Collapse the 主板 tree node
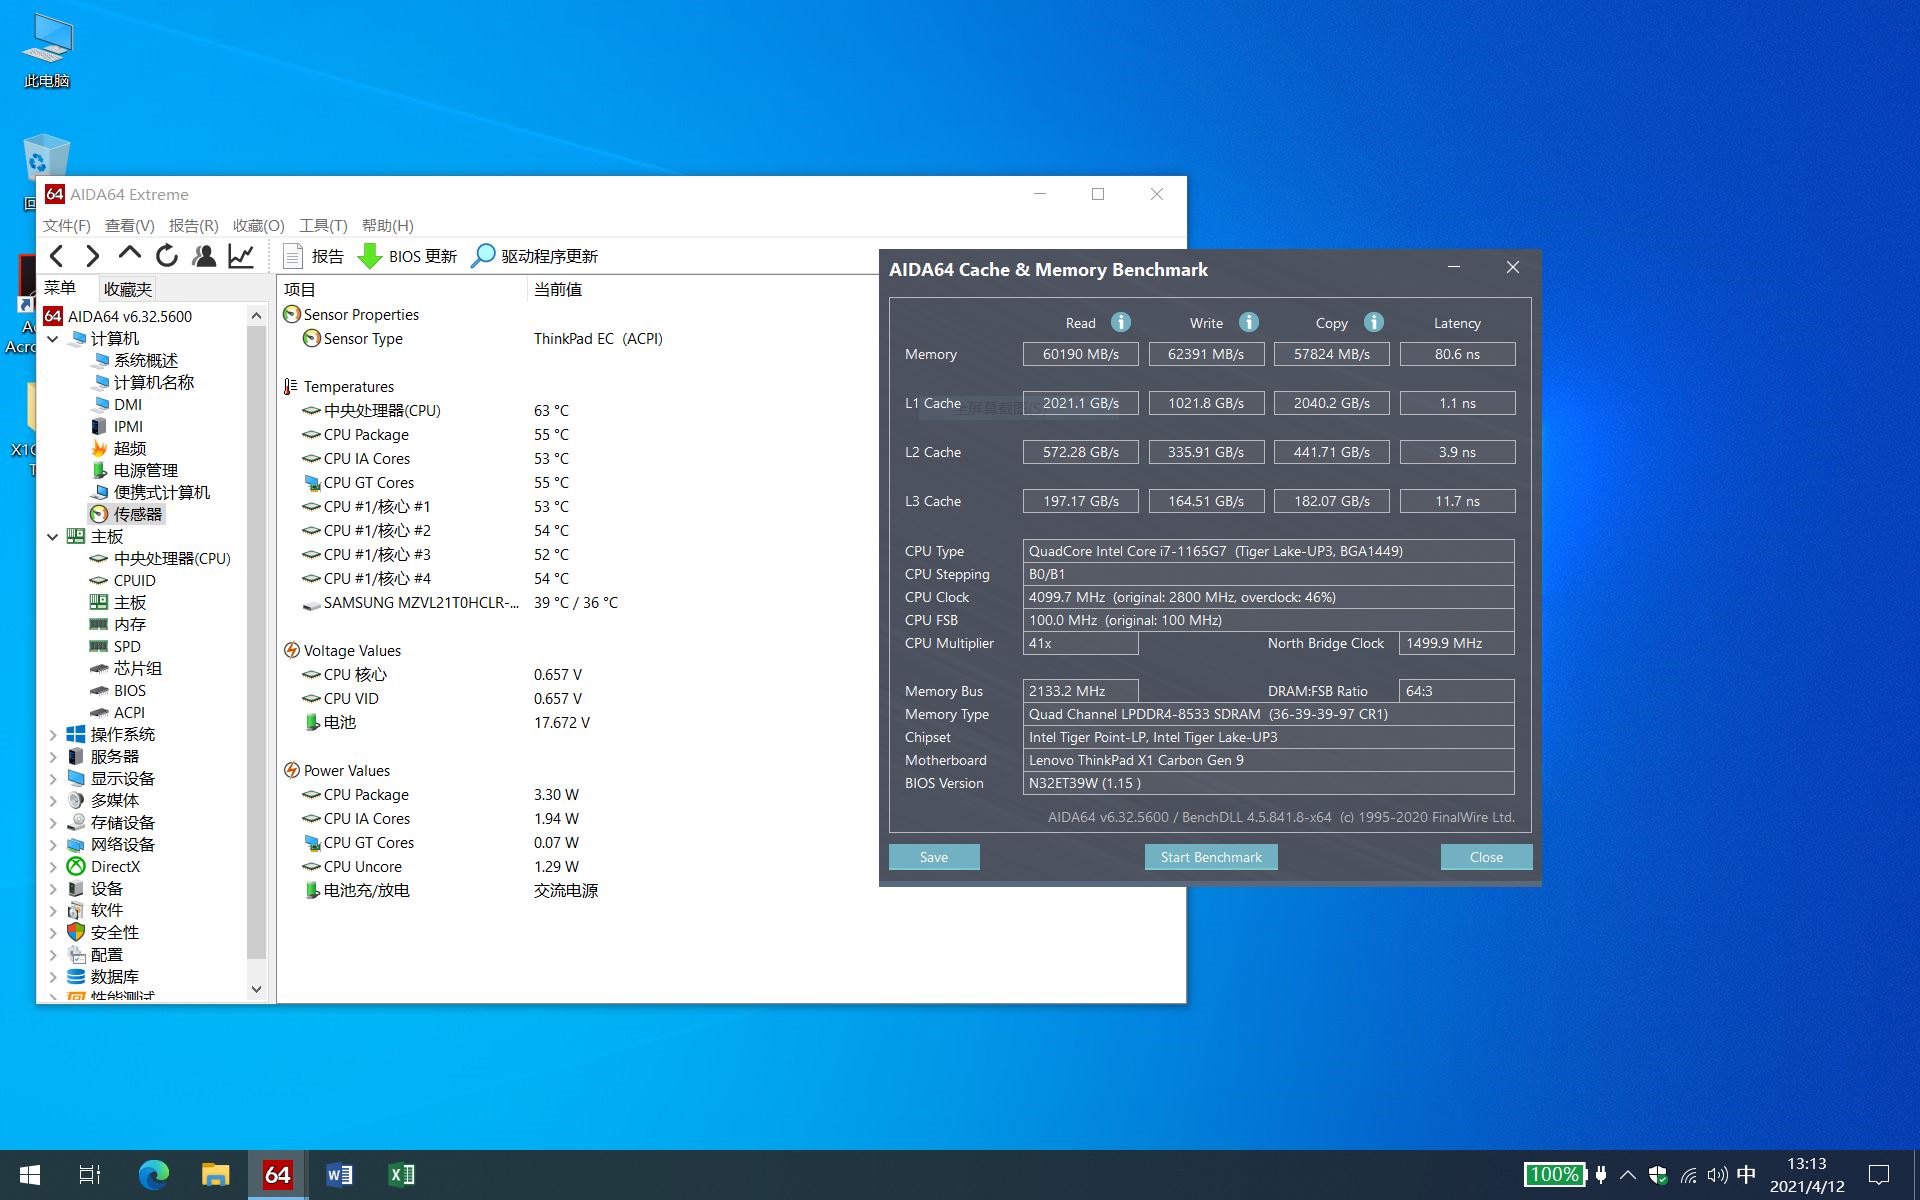Screen dimensions: 1920x1200 (53, 537)
